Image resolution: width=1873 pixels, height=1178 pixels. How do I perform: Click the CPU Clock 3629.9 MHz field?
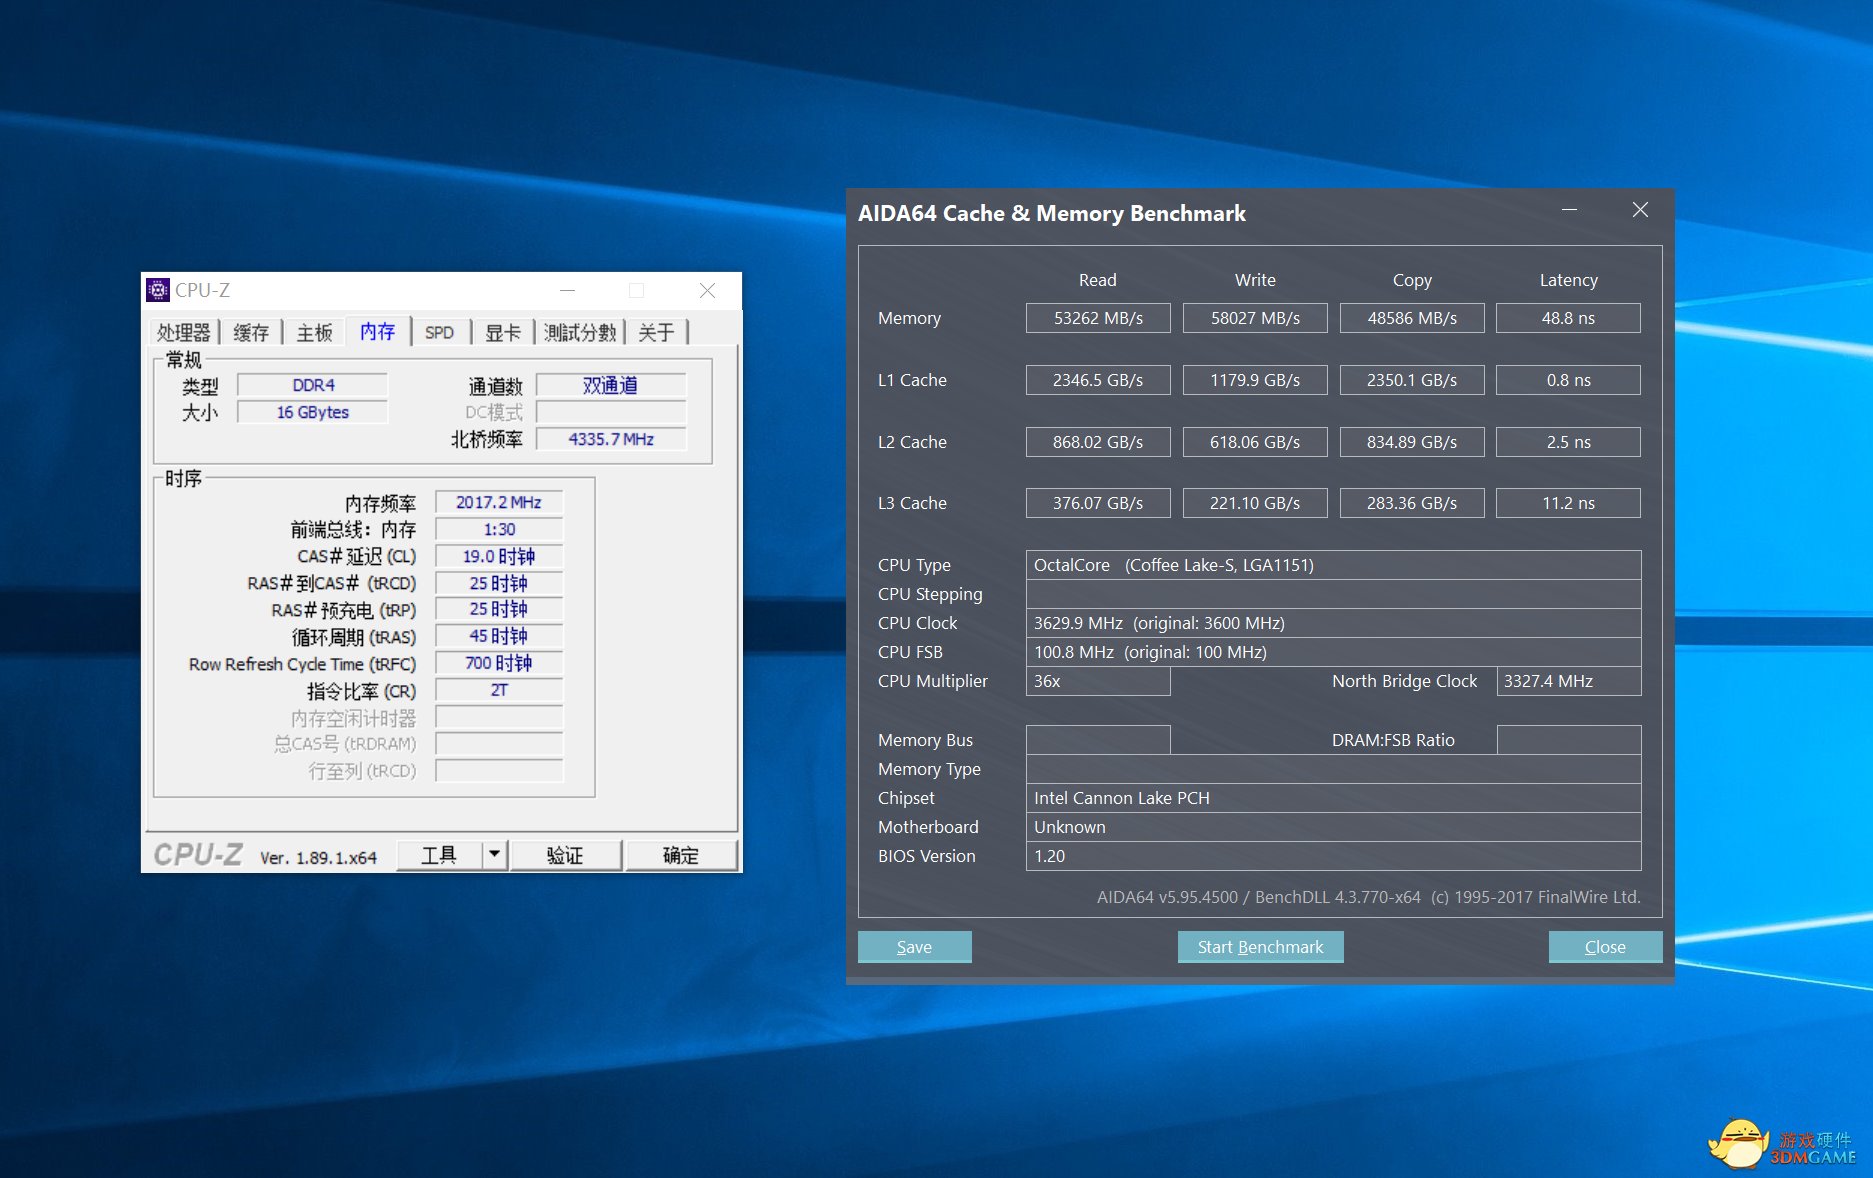[1333, 623]
